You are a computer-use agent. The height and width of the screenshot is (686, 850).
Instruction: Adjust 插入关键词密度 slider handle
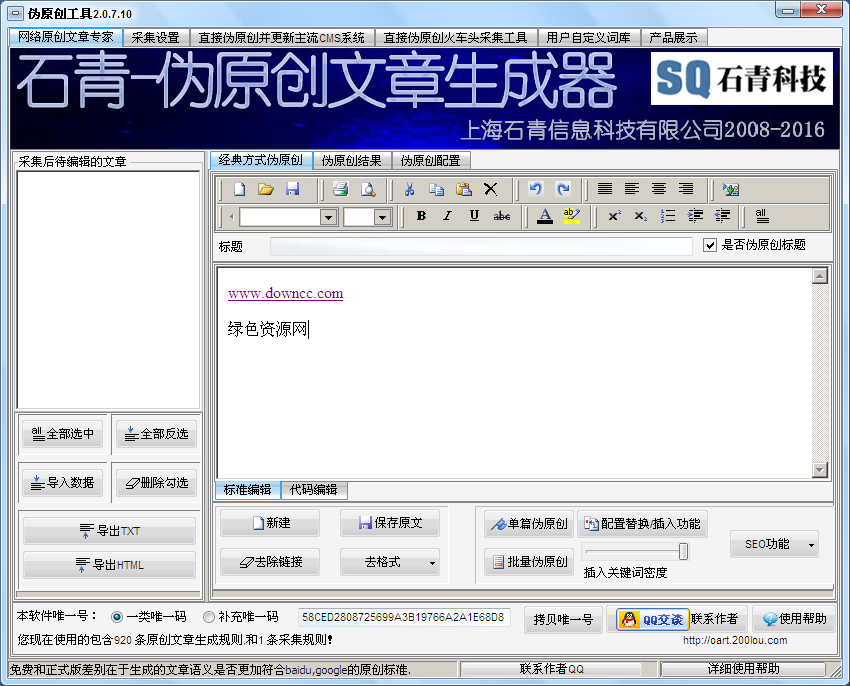tap(684, 552)
